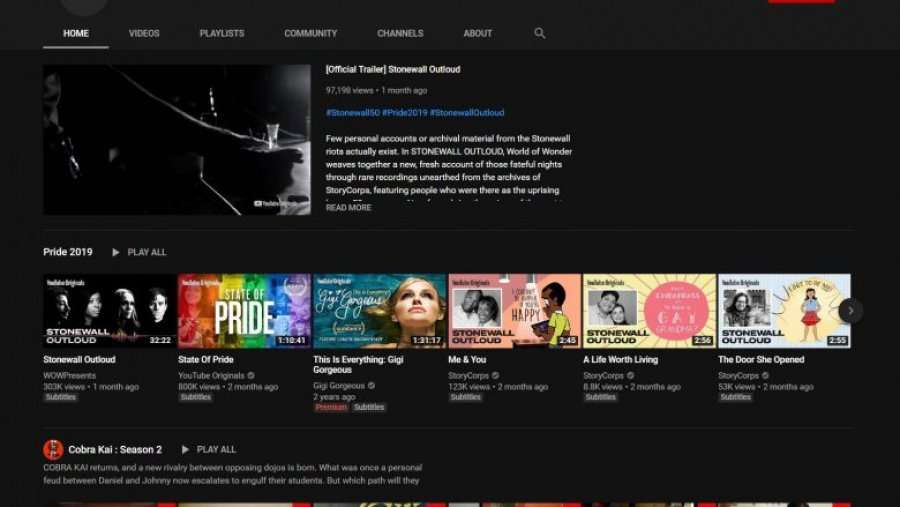This screenshot has width=900, height=507.
Task: Open the Gigi Gorgeous video thumbnail
Action: [379, 311]
